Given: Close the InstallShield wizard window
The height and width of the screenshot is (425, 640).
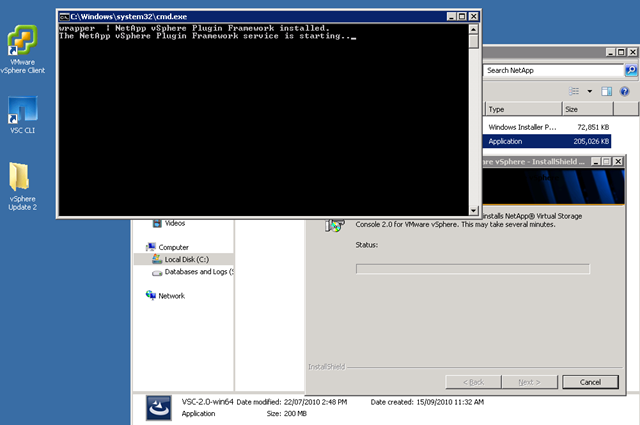Looking at the screenshot, I should 618,162.
